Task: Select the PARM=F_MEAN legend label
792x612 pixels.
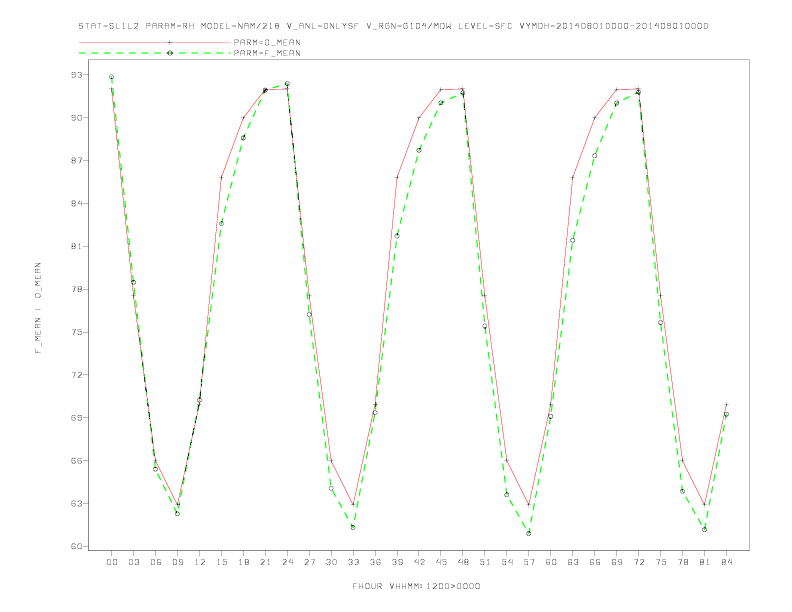Action: click(267, 53)
